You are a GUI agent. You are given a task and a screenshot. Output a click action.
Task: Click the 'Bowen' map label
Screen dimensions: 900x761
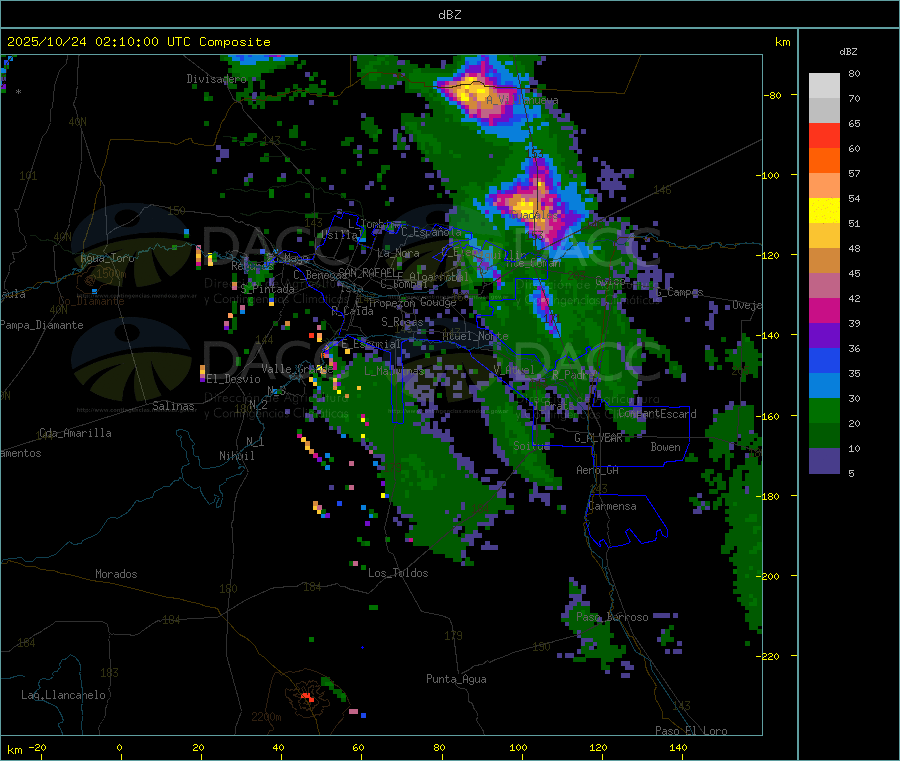pos(666,447)
